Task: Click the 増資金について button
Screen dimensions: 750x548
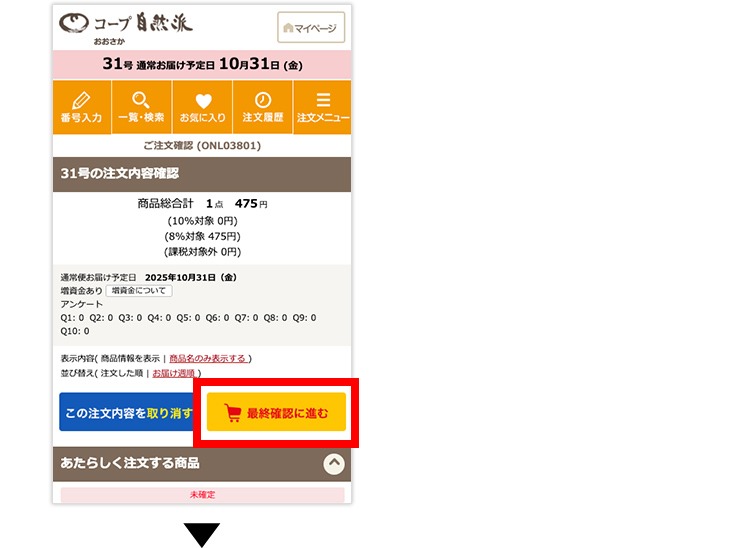Action: click(139, 291)
